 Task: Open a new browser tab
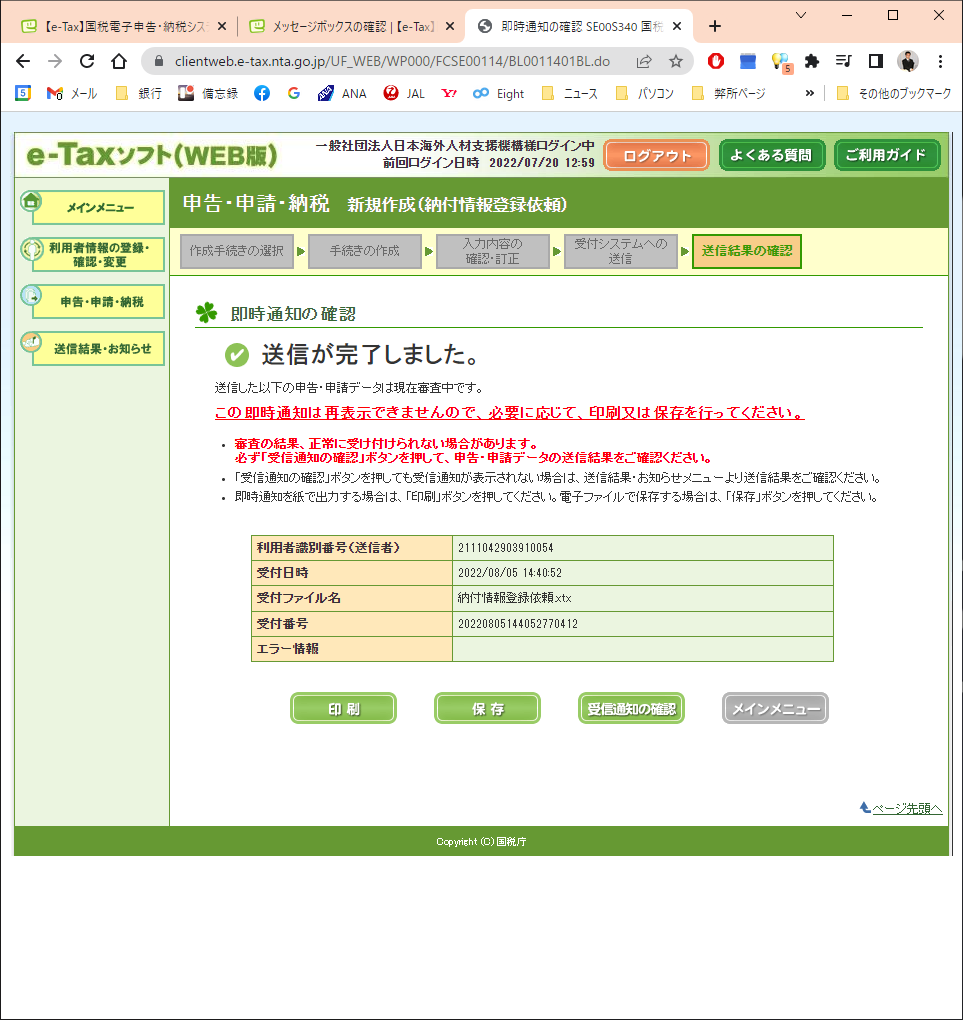coord(715,26)
